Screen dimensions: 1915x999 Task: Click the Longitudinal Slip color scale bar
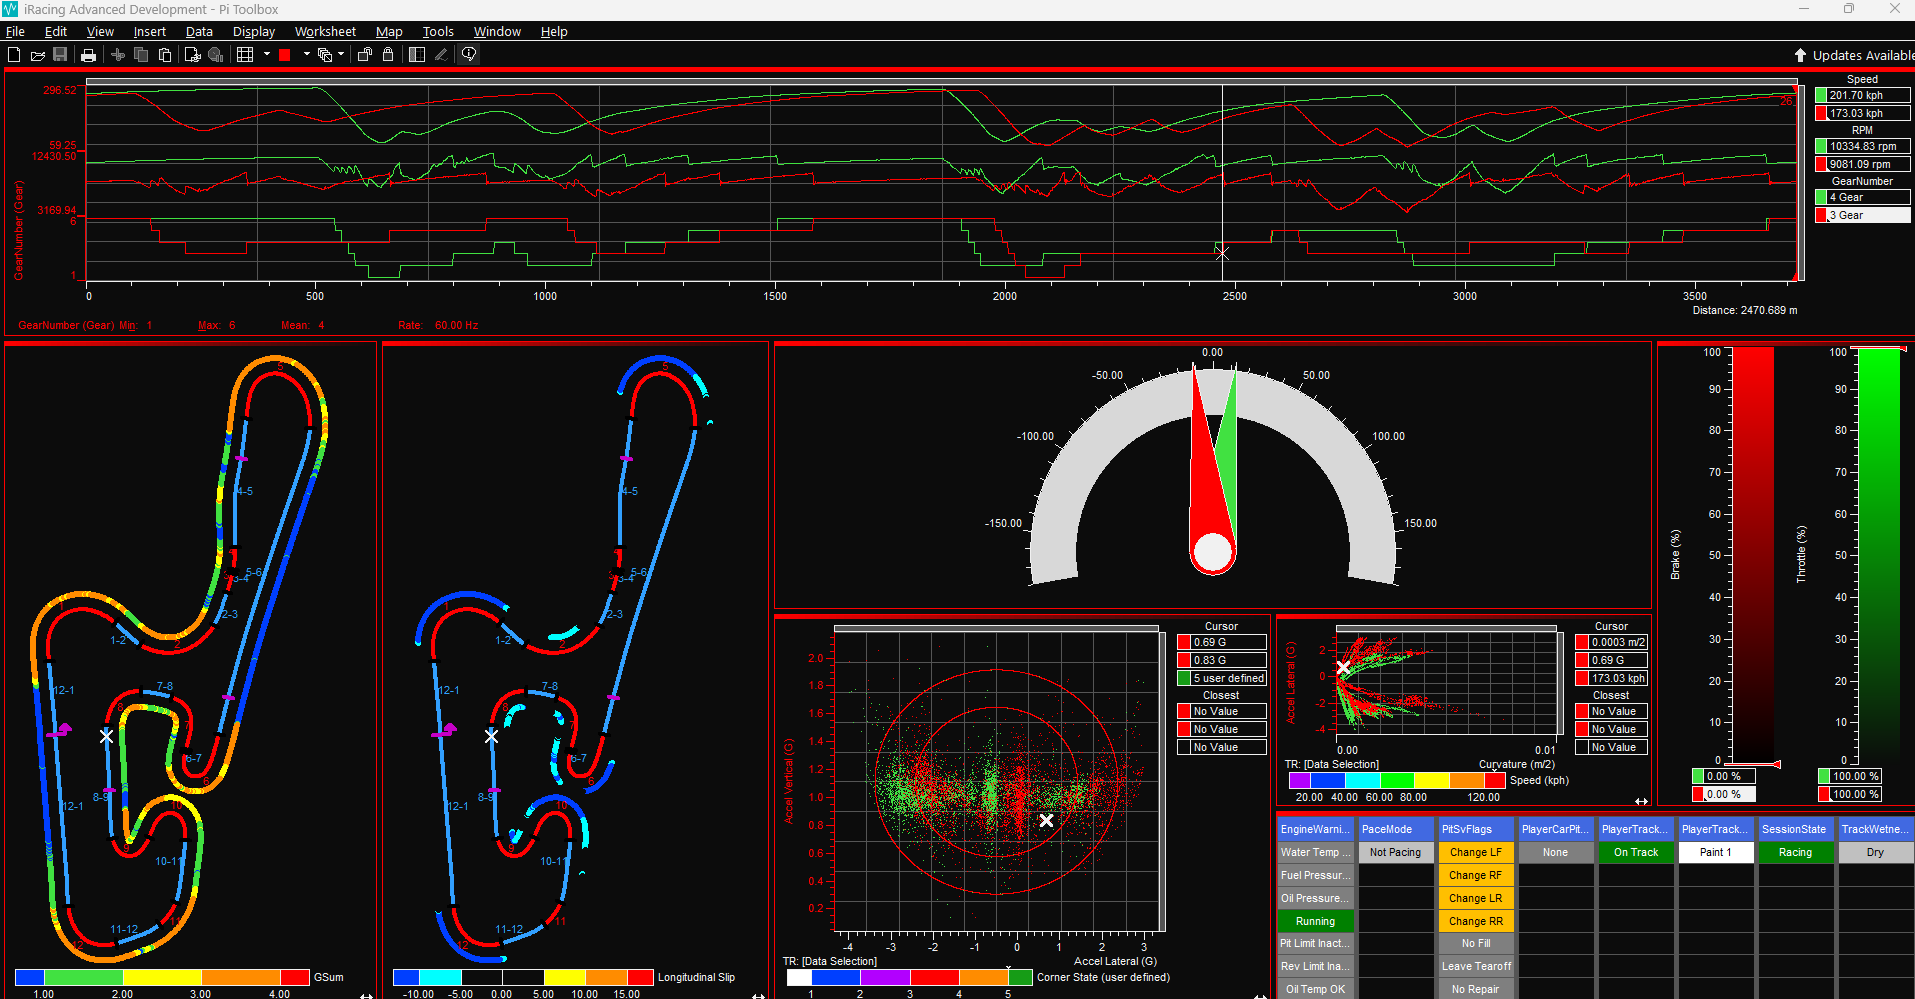tap(524, 977)
